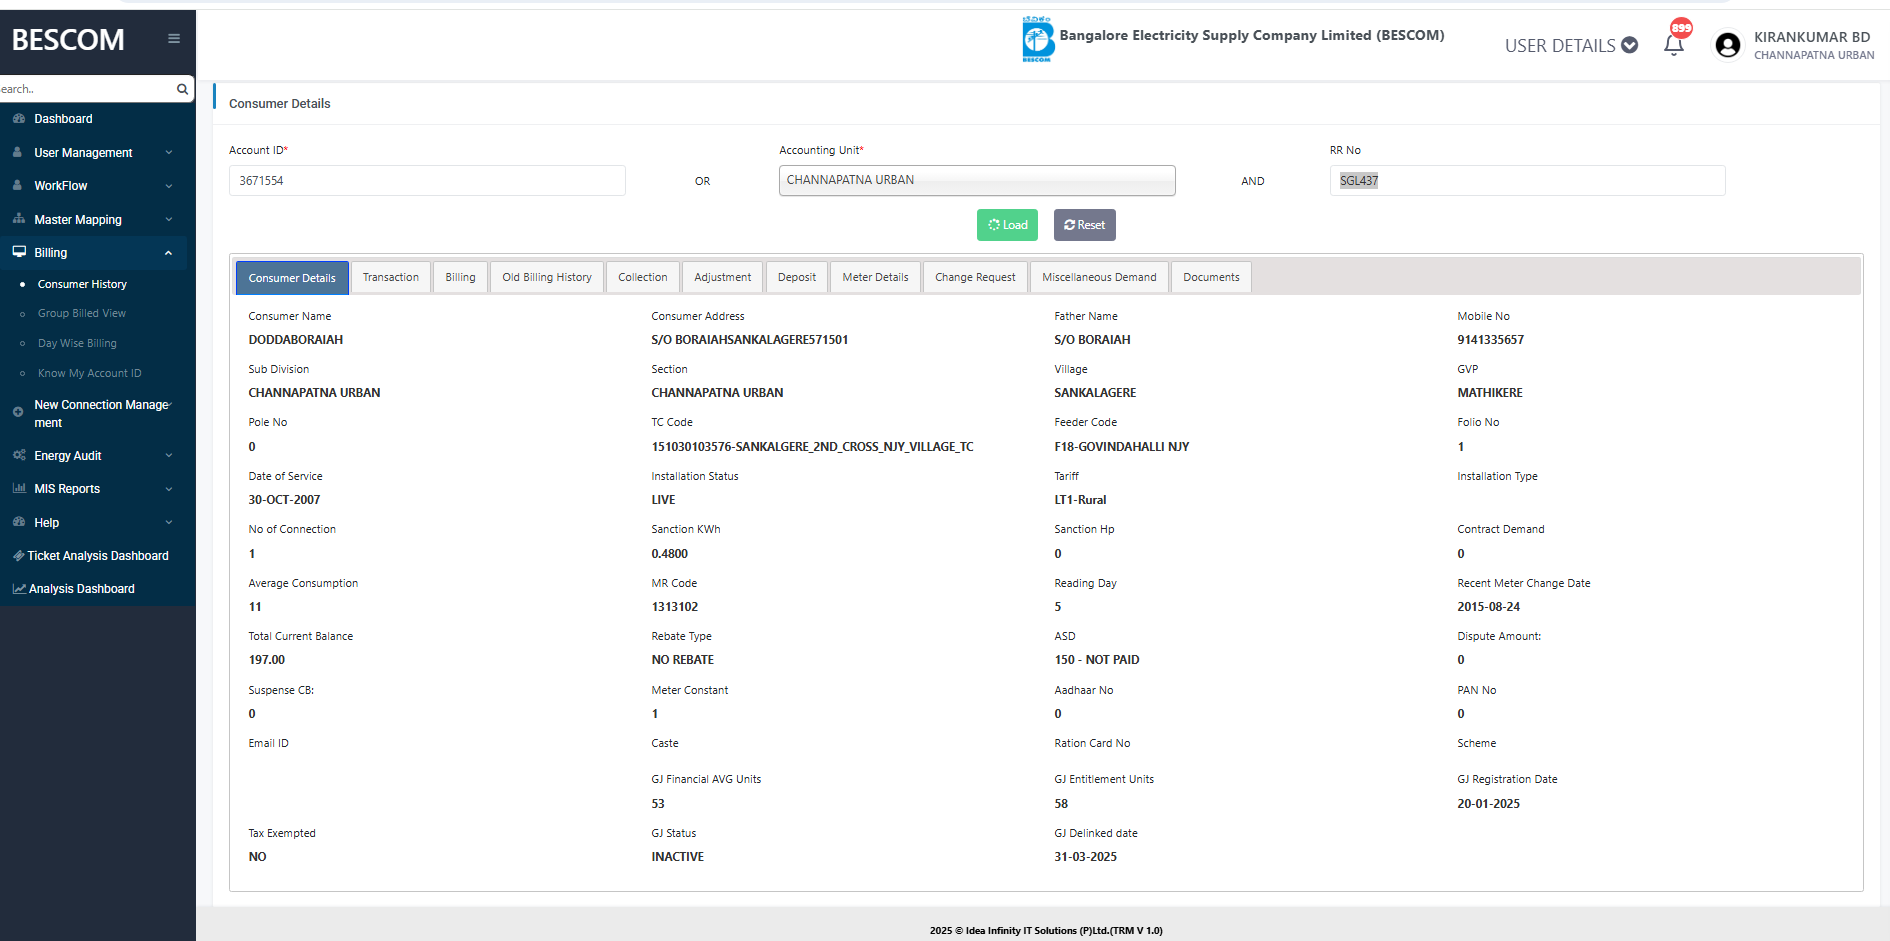
Task: Click the BESCOM company logo icon
Action: (1038, 39)
